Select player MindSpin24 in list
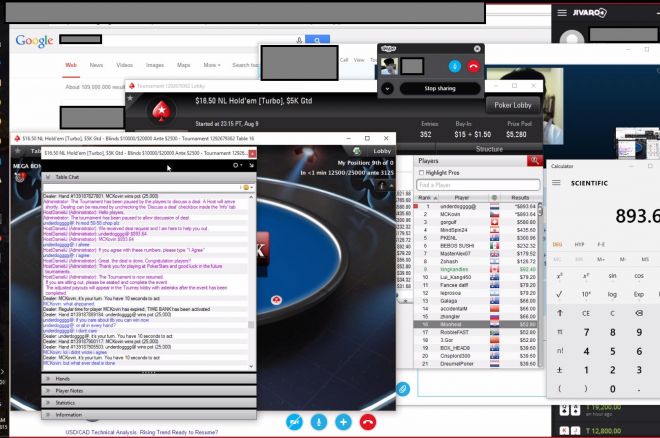 pos(475,230)
